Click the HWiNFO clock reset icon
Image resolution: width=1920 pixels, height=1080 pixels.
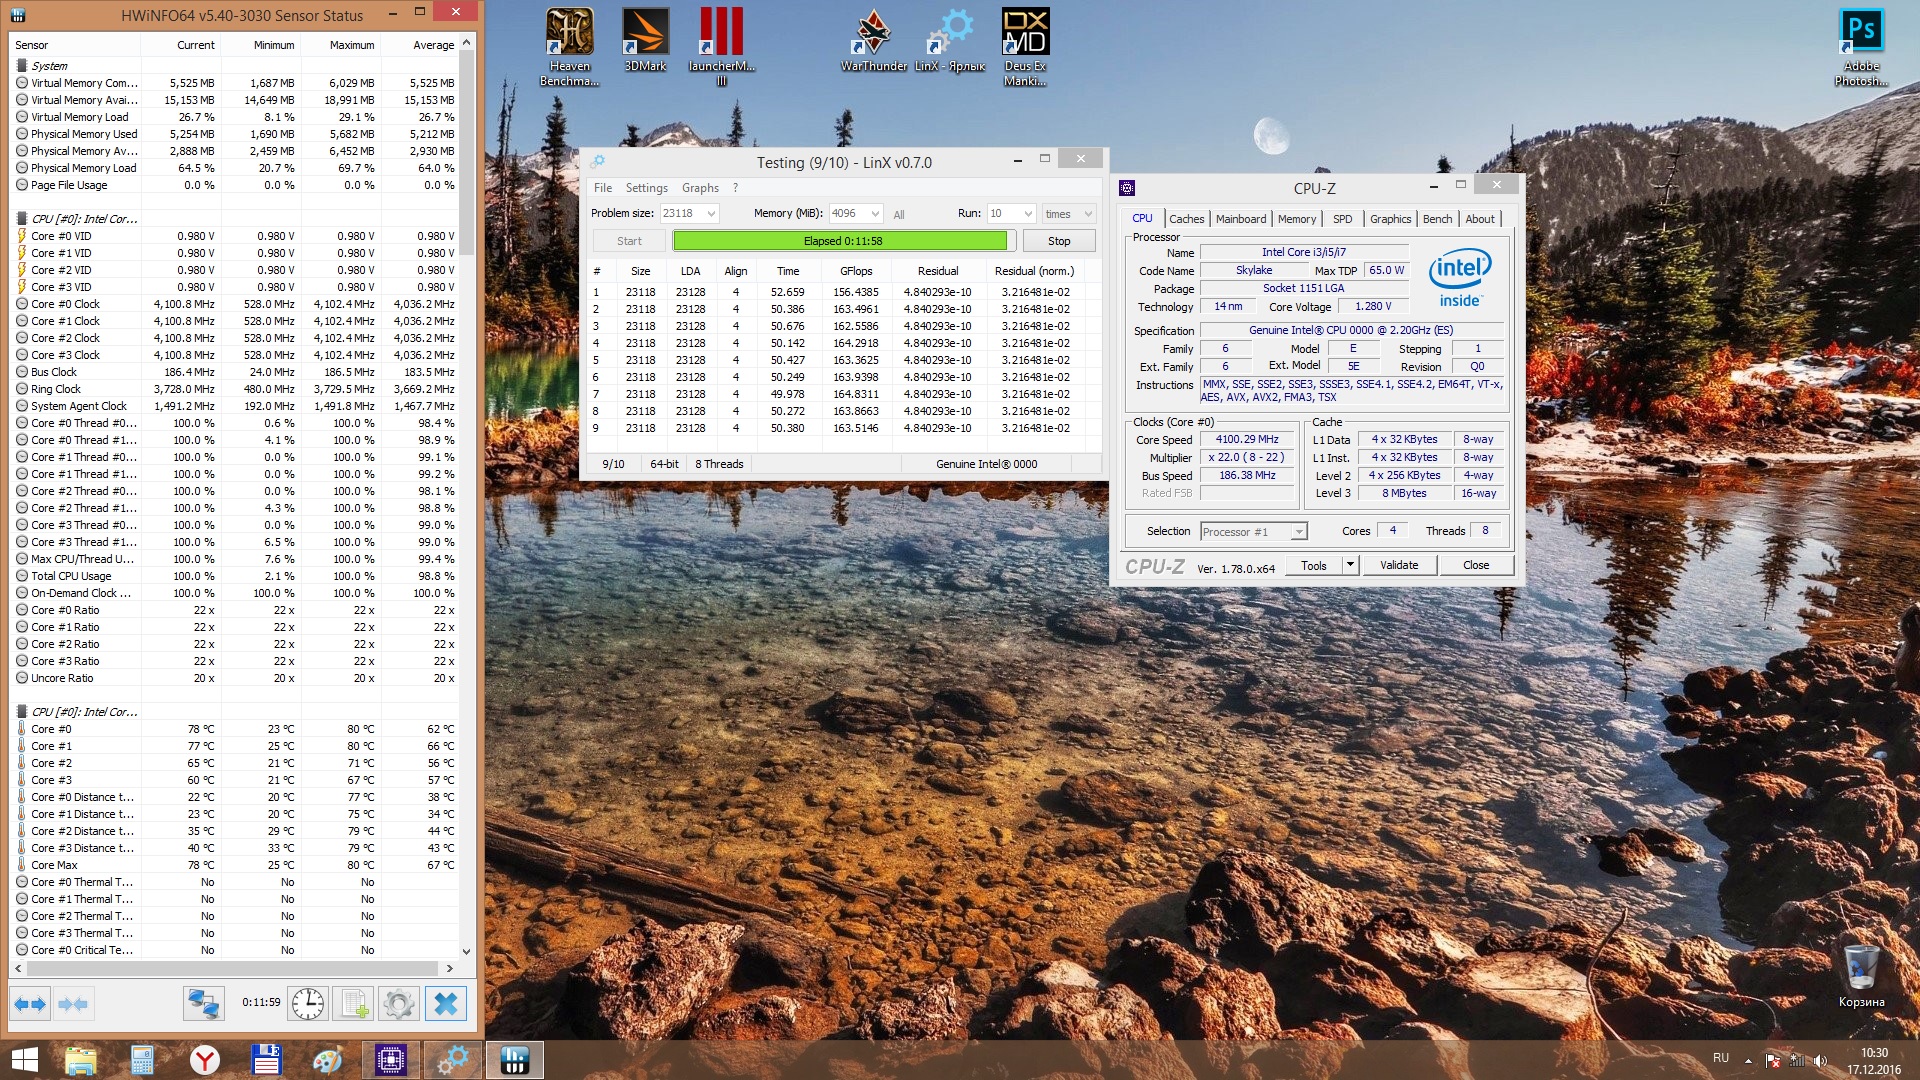(x=307, y=1003)
